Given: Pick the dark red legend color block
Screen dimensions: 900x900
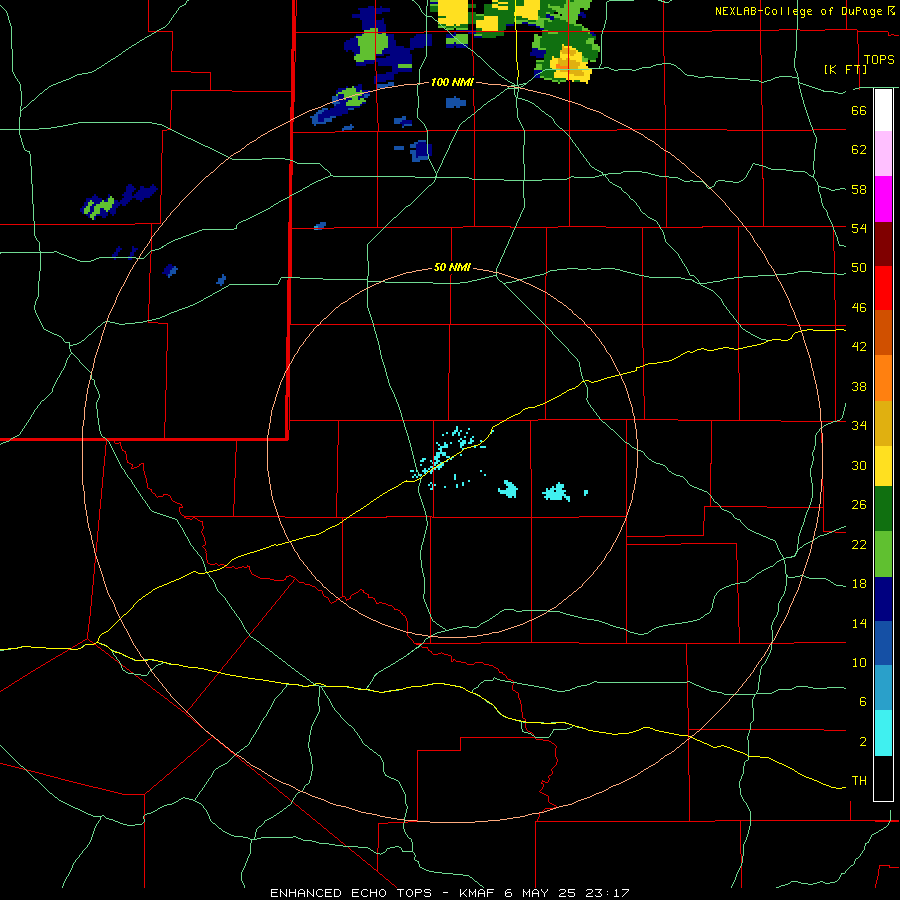Looking at the screenshot, I should point(883,244).
